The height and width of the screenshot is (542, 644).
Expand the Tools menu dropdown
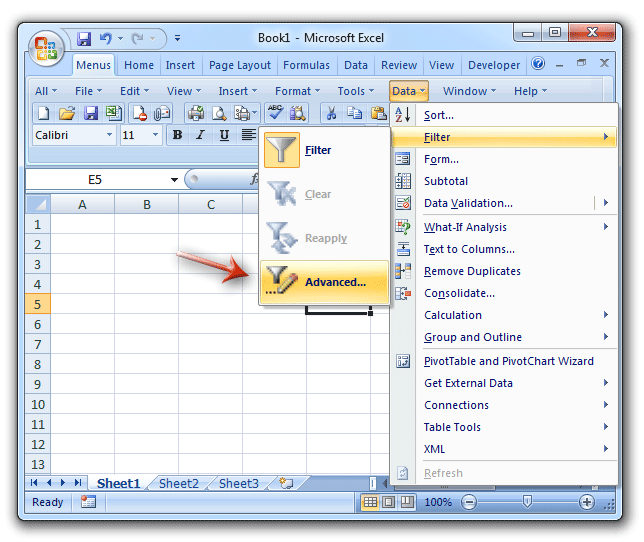click(355, 91)
